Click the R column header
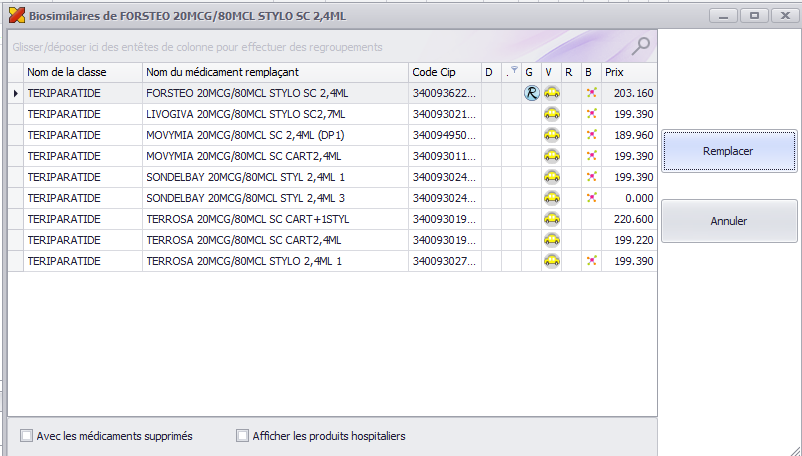 [571, 73]
